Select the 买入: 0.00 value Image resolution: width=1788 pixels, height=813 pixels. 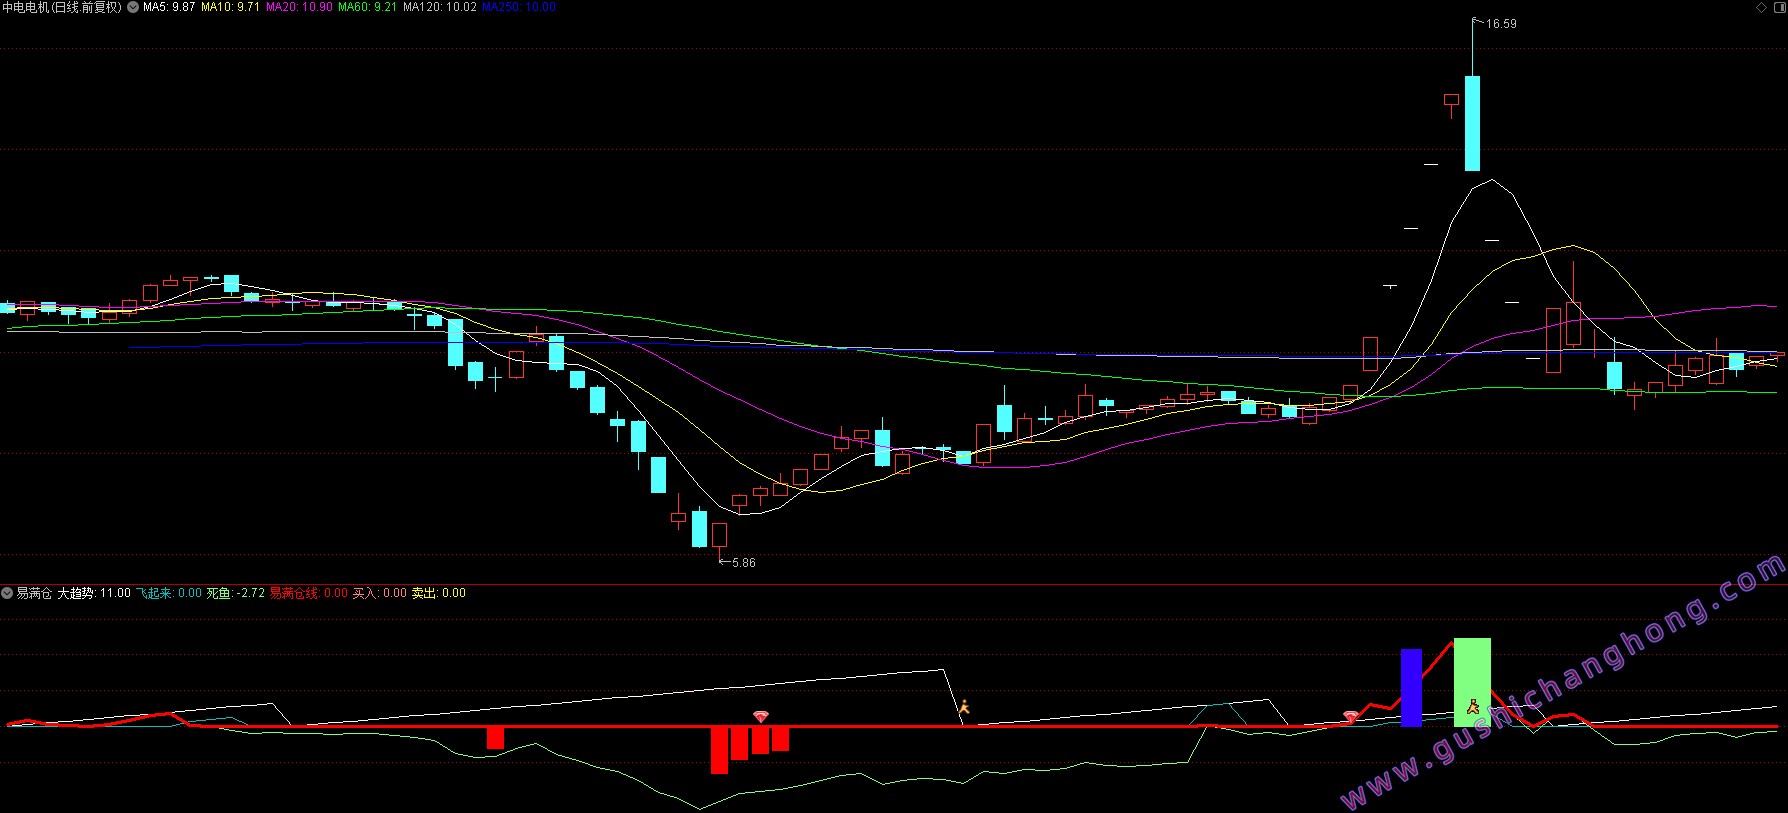(380, 593)
